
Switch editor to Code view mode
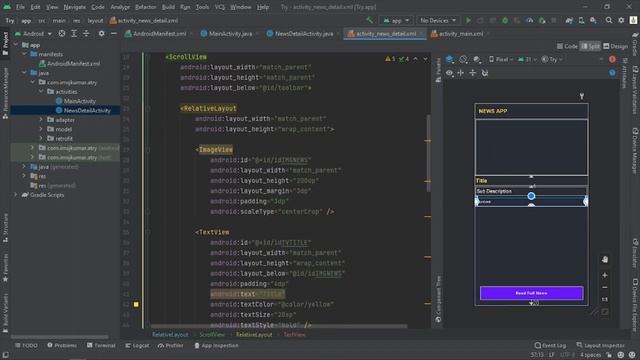click(567, 46)
